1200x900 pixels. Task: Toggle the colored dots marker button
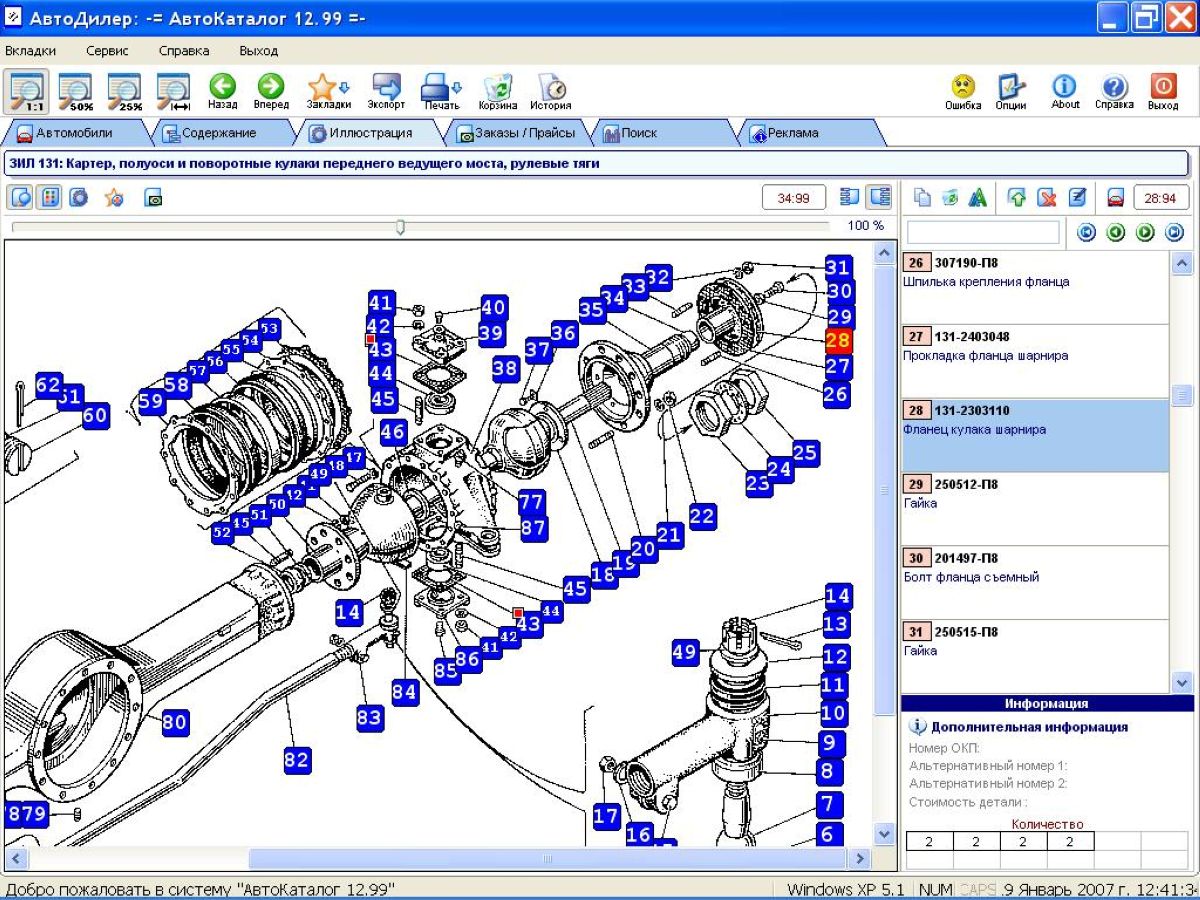(x=49, y=197)
